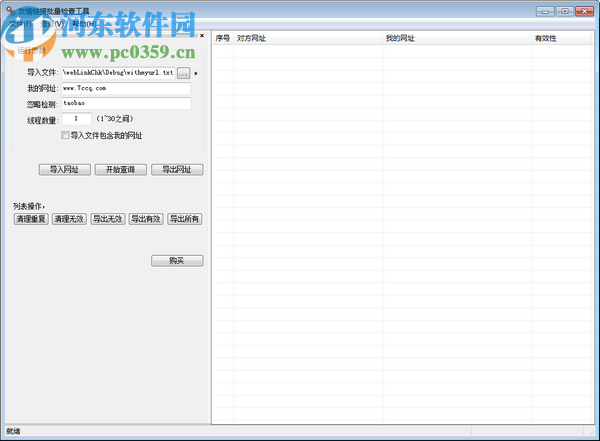This screenshot has height=441, width=600.
Task: Start query with 开始查询 button
Action: [121, 170]
